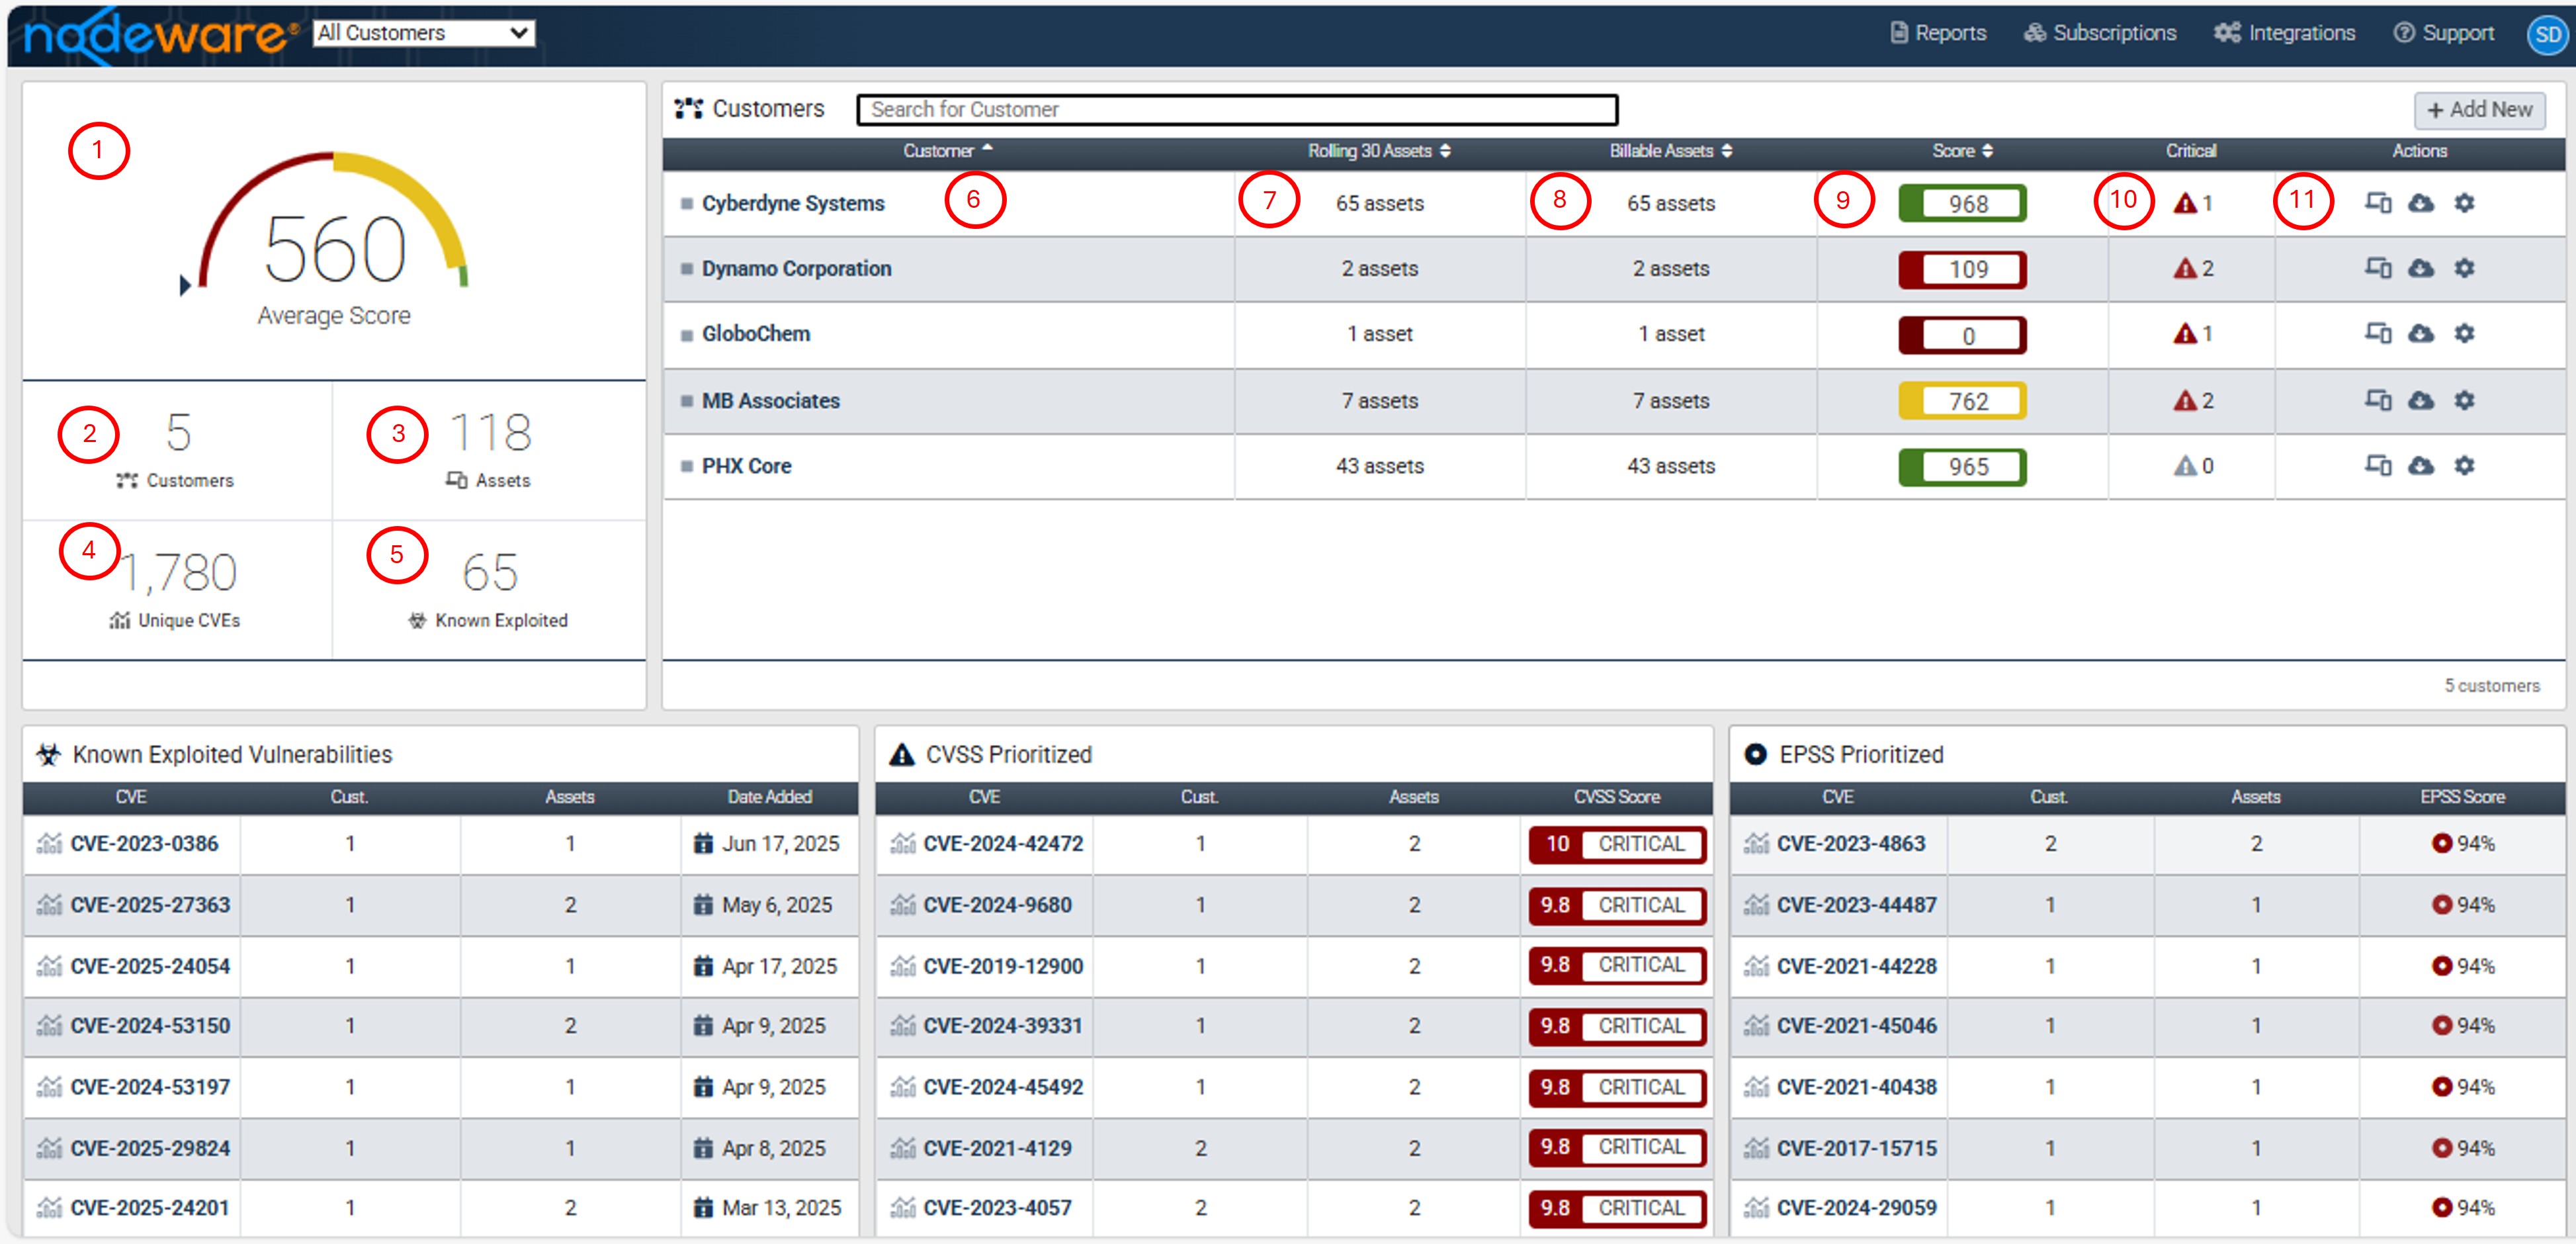Click 10 CRITICAL badge for CVE-2024-42472

tap(1616, 844)
